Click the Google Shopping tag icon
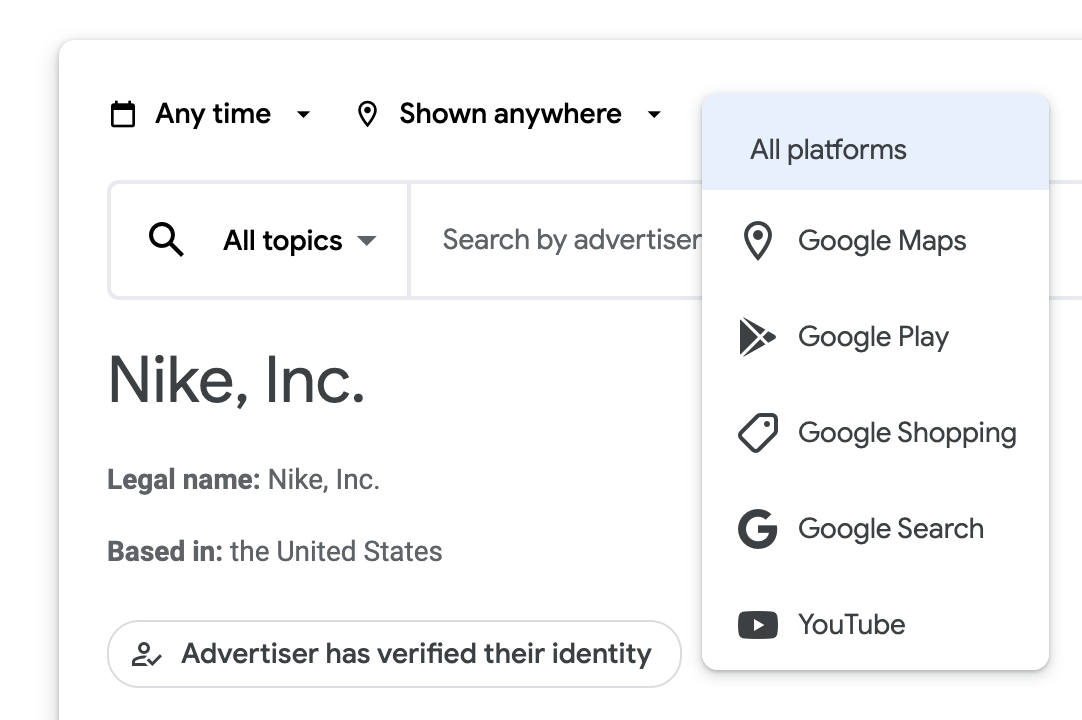1082x720 pixels. (x=757, y=433)
